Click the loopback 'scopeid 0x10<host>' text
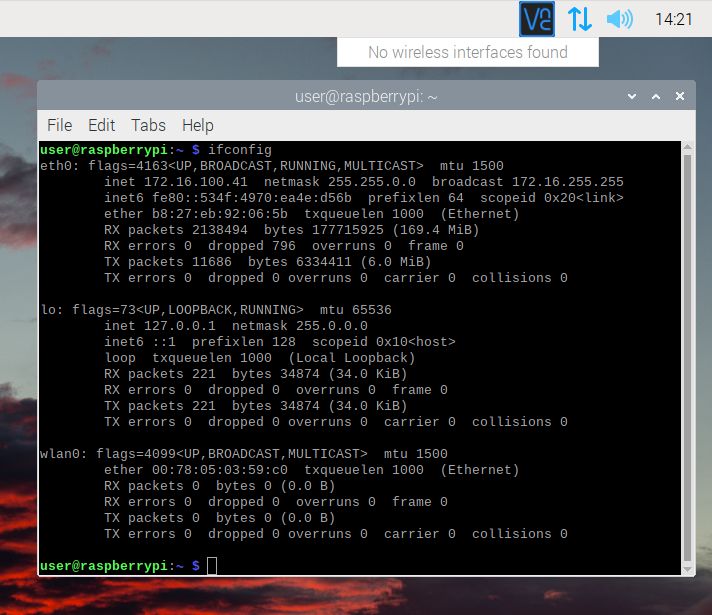This screenshot has height=615, width=712. (x=384, y=342)
